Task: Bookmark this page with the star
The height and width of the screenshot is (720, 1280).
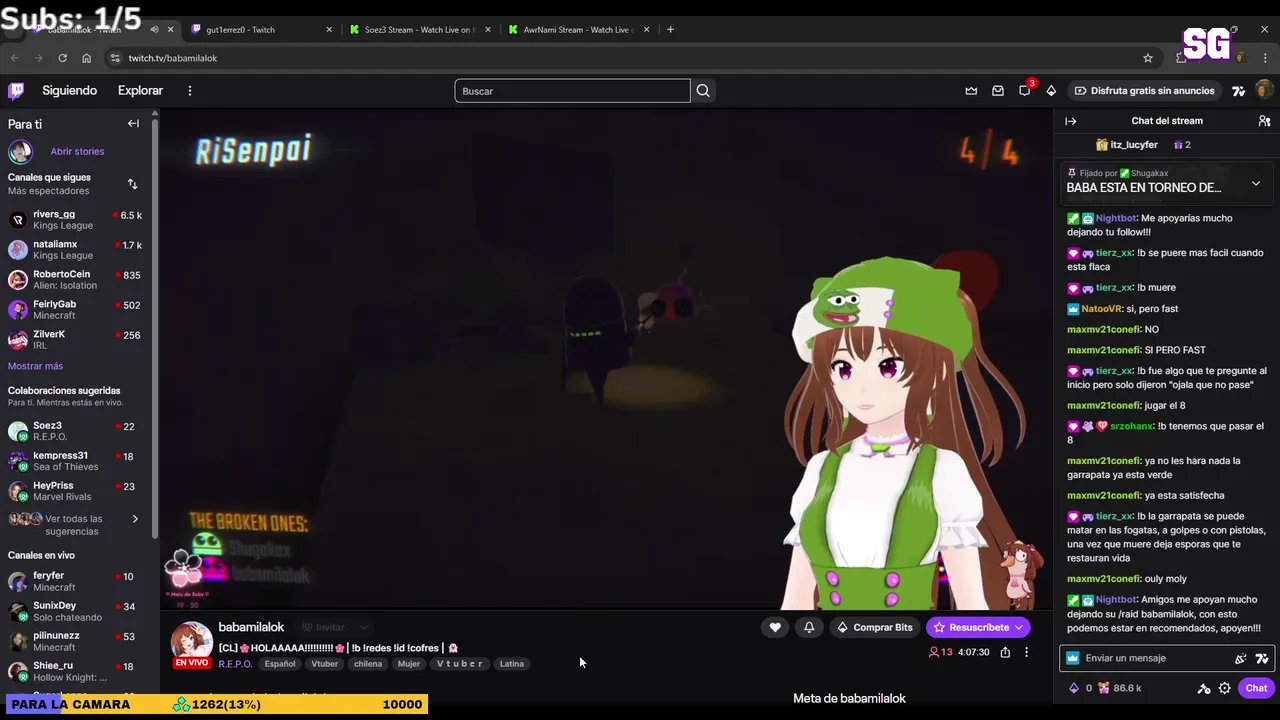Action: [x=1148, y=58]
